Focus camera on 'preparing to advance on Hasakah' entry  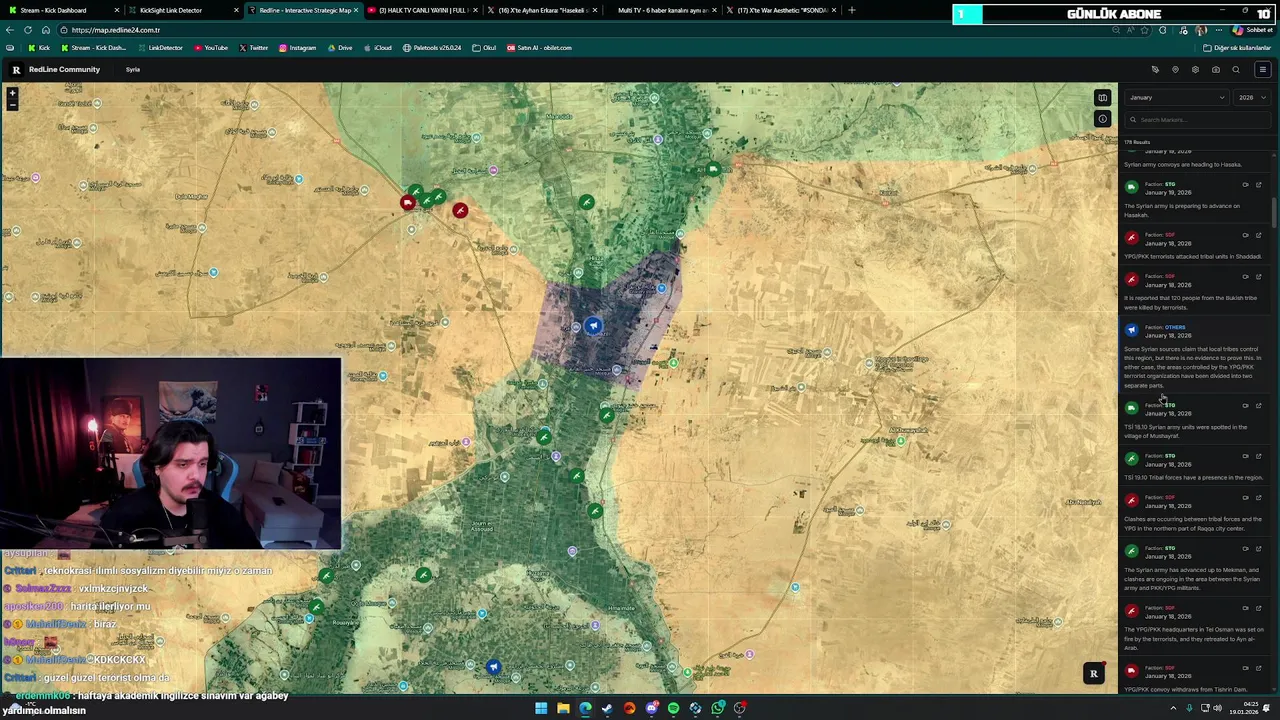[x=1245, y=185]
